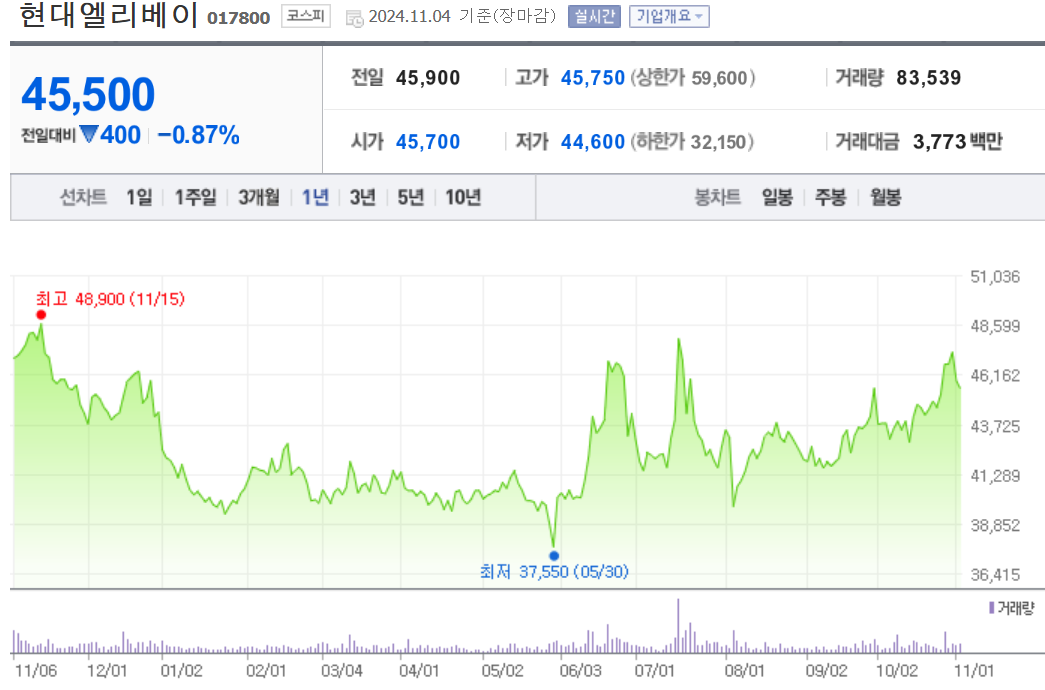
Task: Click the stock code 017800
Action: (239, 18)
